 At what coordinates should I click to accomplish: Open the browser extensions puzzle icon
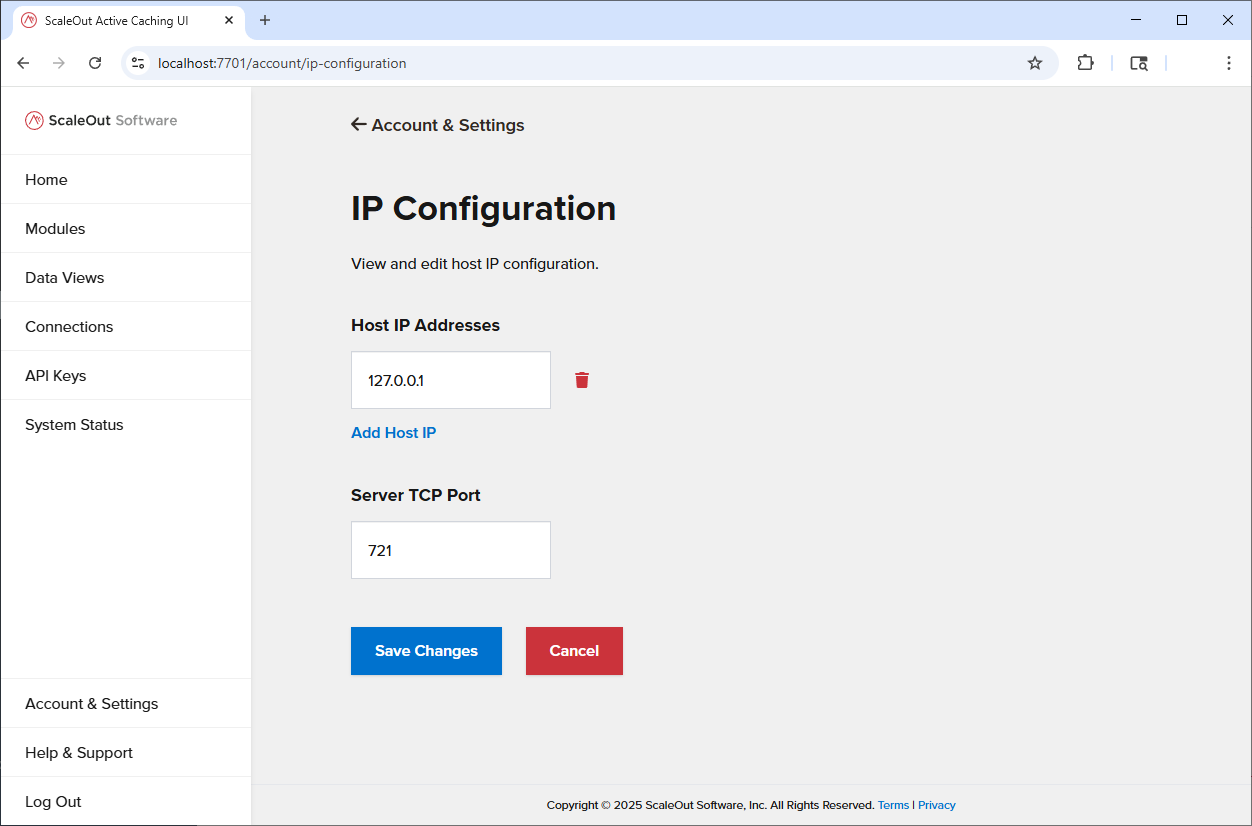tap(1085, 63)
